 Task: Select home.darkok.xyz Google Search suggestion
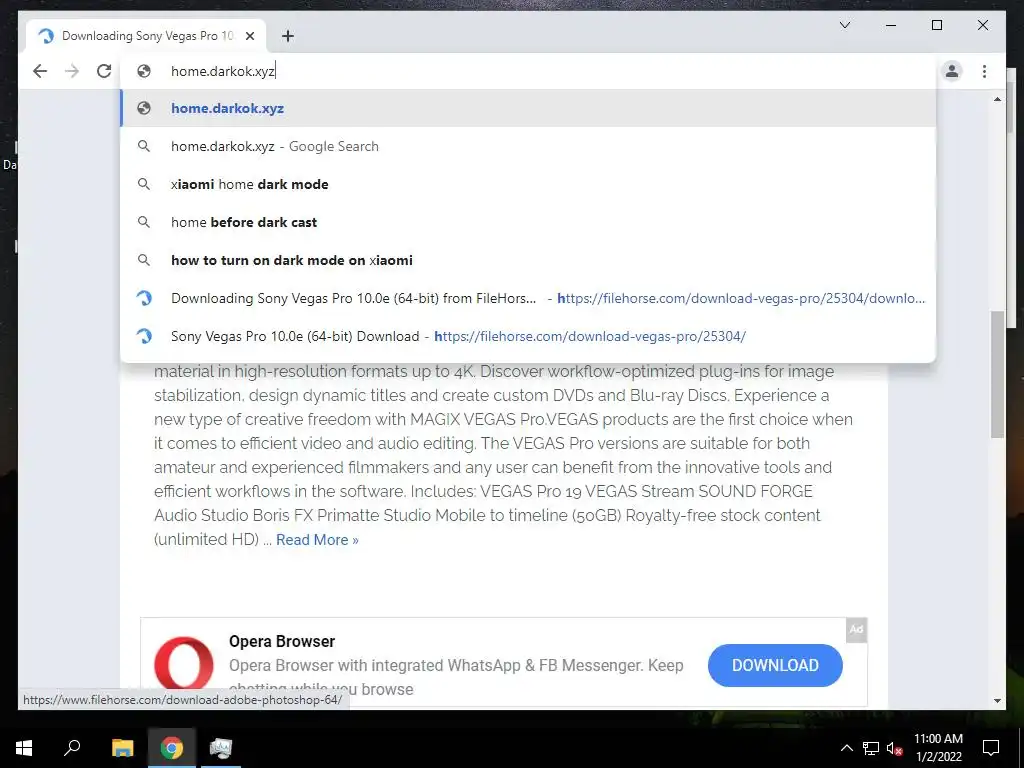point(528,146)
